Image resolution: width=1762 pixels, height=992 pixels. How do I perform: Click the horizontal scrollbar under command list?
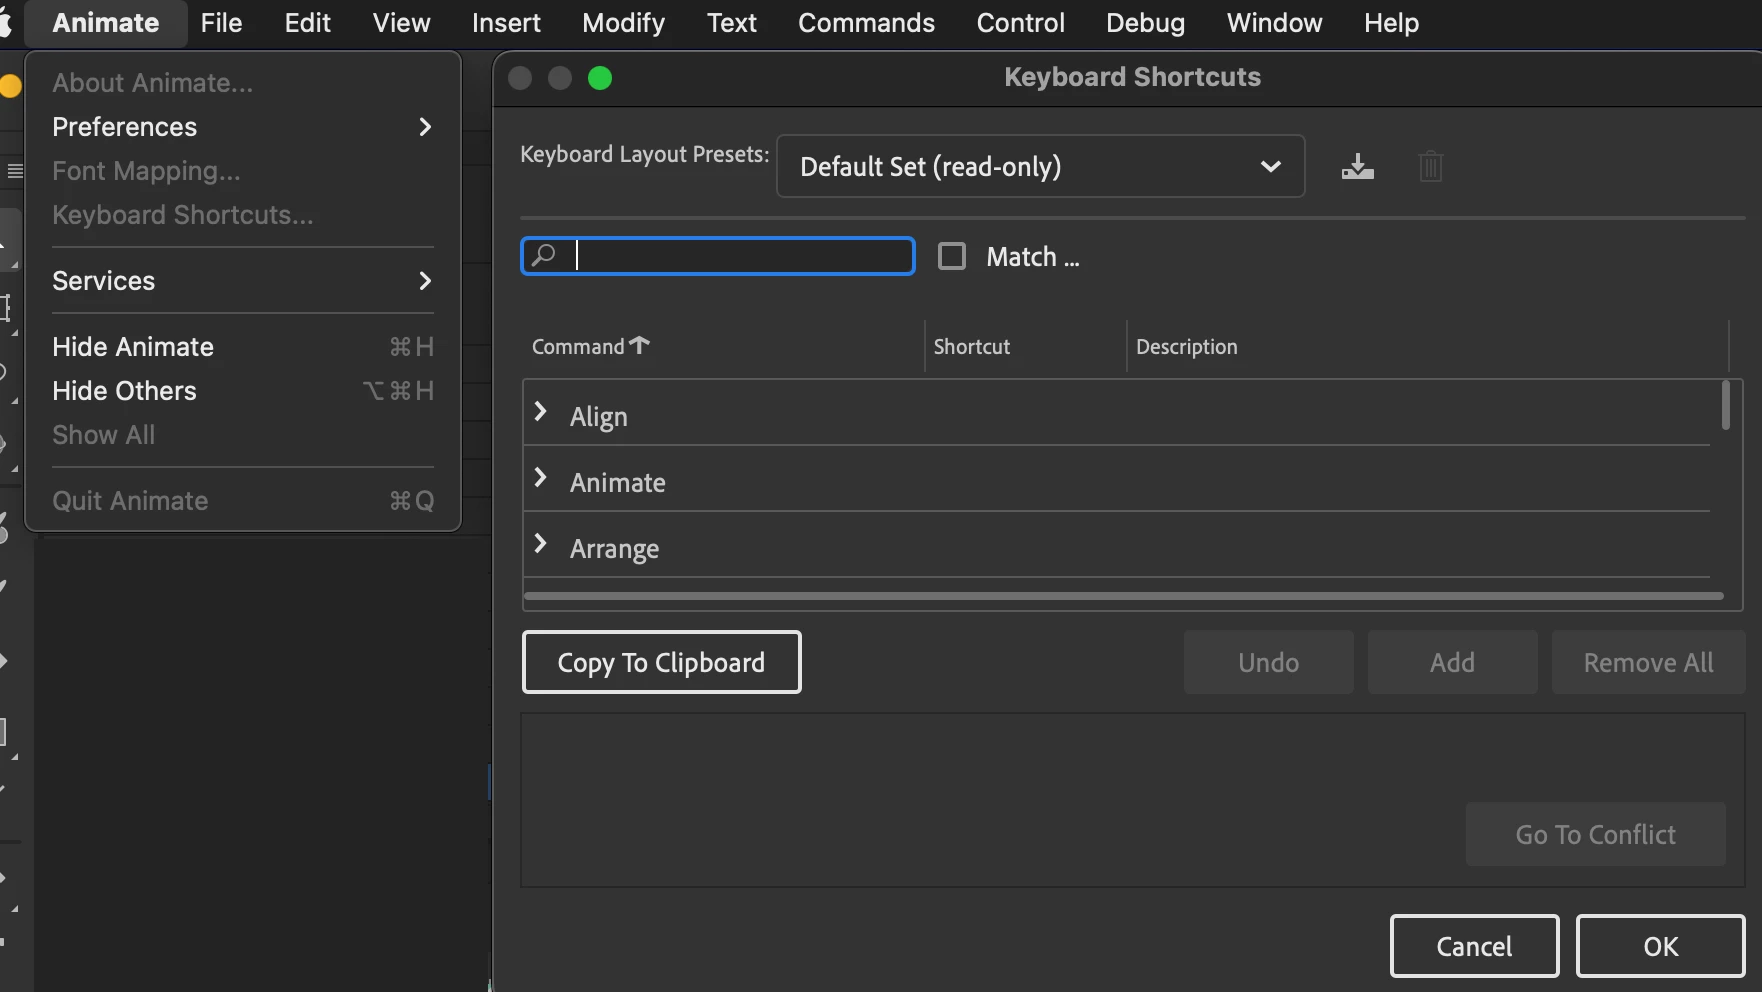pyautogui.click(x=1123, y=596)
